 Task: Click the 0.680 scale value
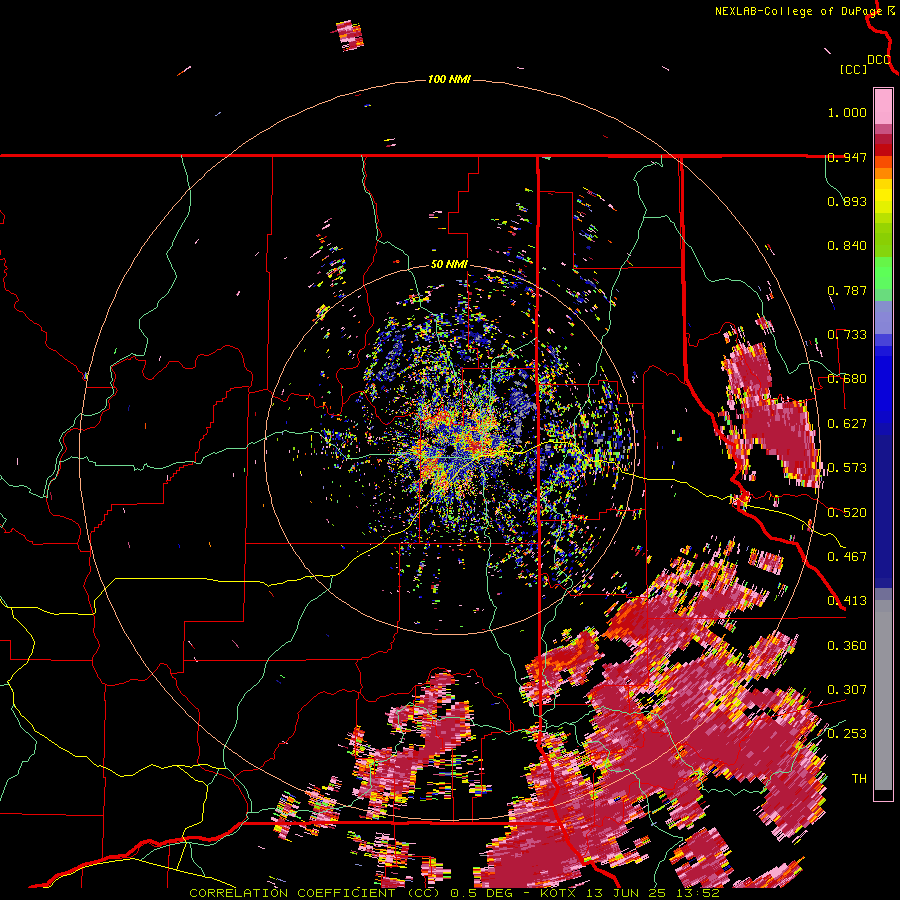(x=847, y=379)
